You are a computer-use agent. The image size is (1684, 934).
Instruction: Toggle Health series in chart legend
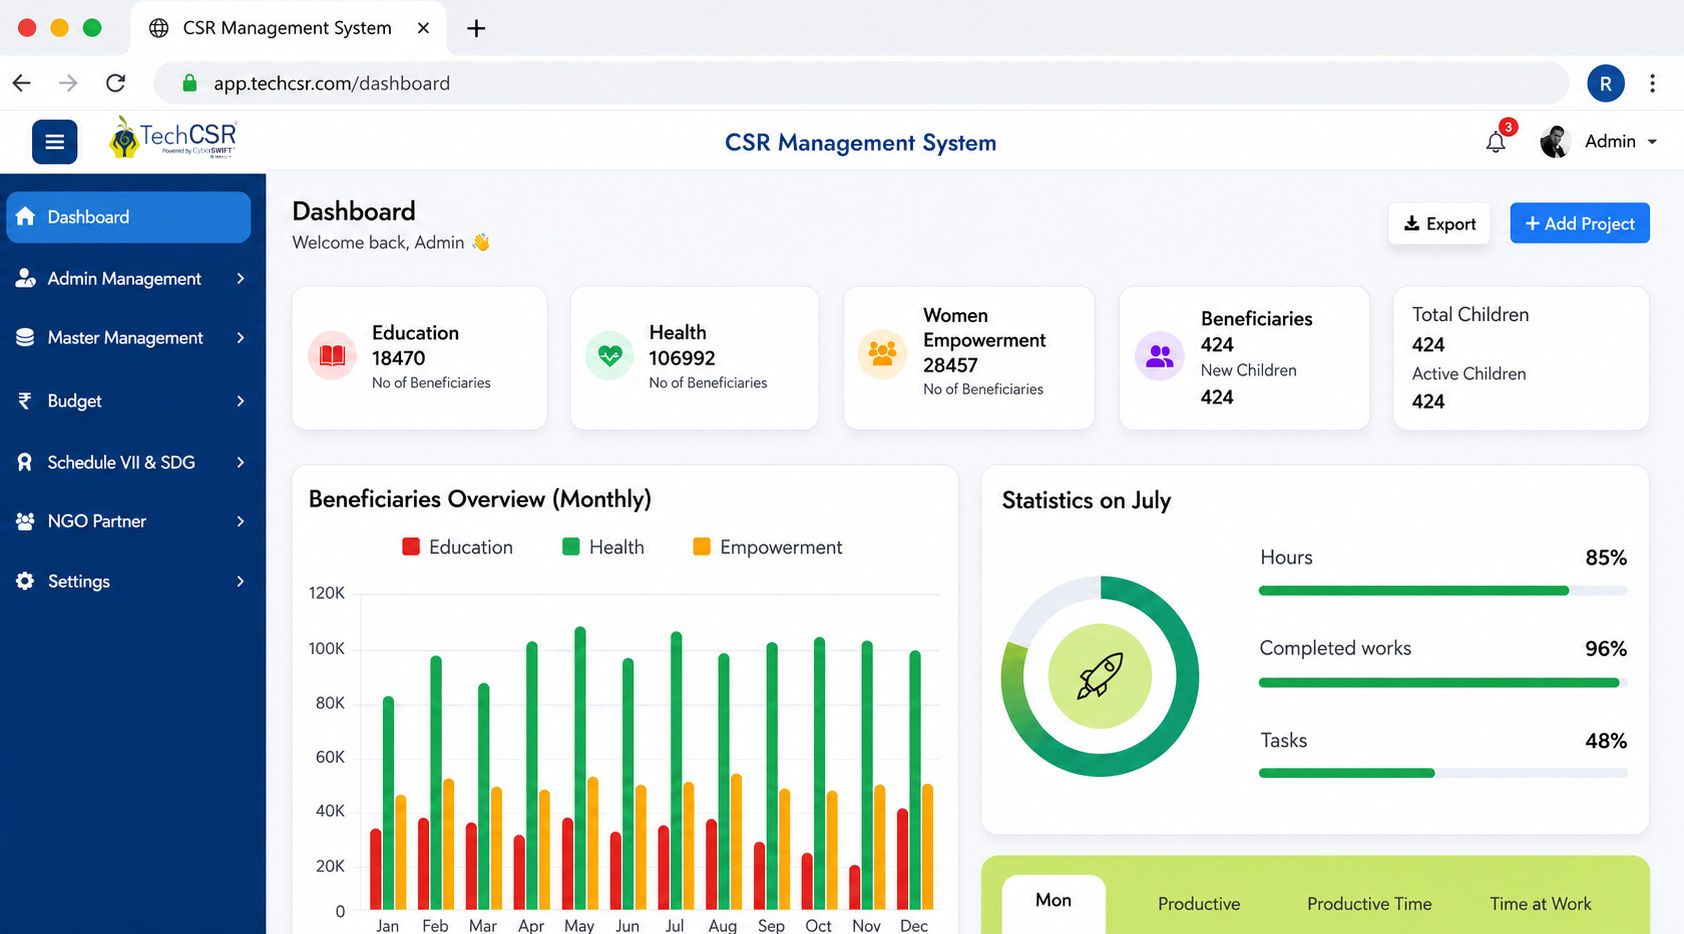coord(603,547)
